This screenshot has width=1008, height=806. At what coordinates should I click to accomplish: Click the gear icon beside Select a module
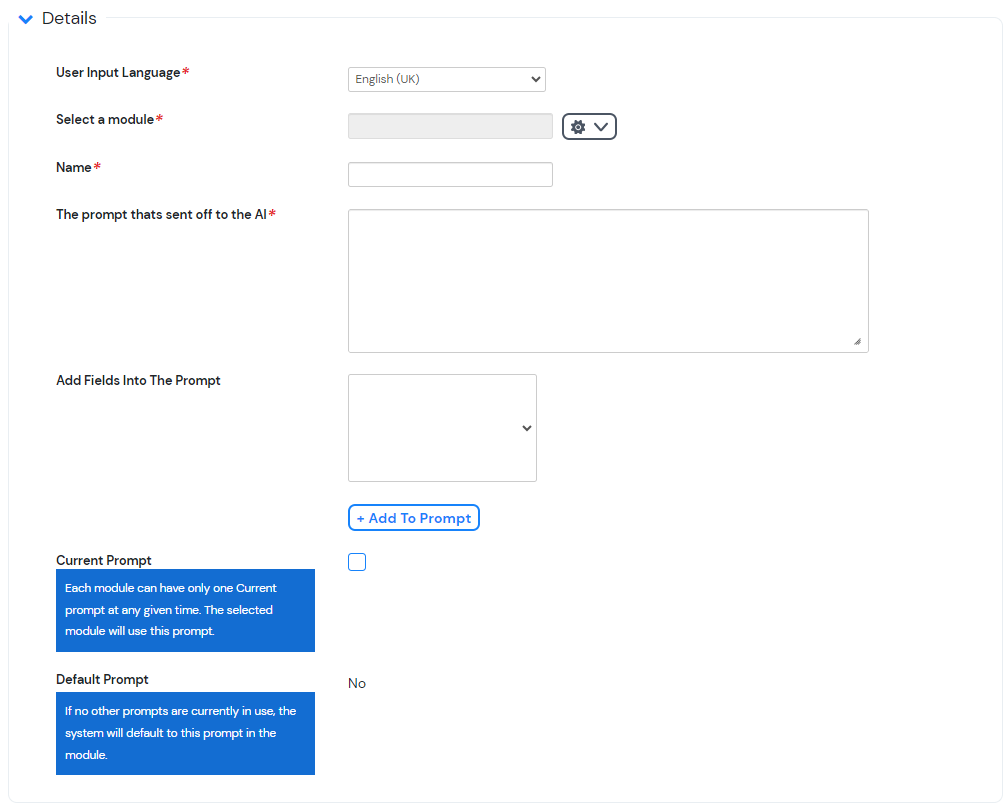click(578, 126)
